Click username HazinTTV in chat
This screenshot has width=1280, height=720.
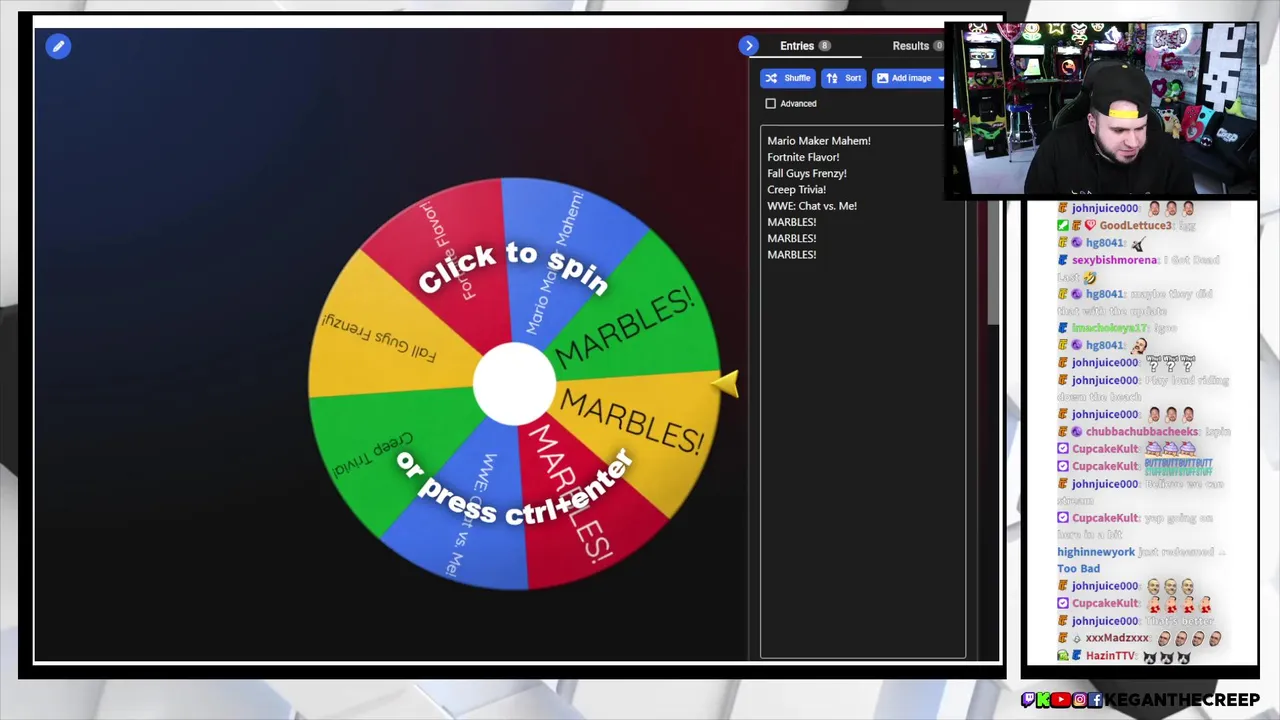tap(1110, 656)
